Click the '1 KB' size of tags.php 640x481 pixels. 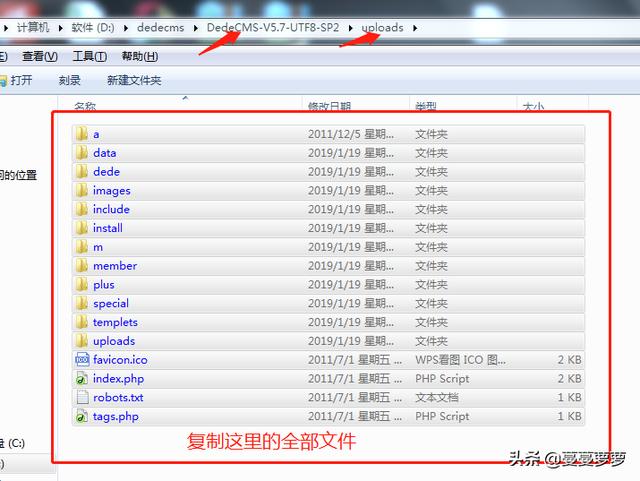click(x=569, y=416)
